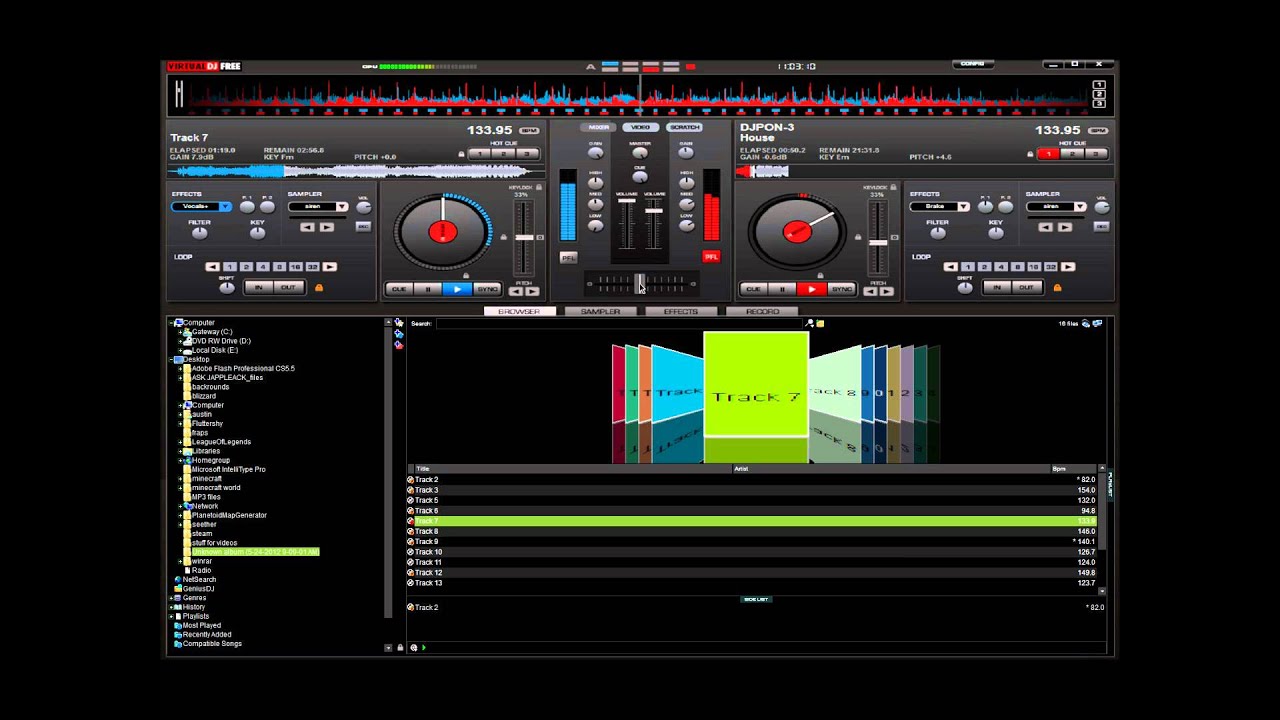Click the left deck BPM tap button
The image size is (1280, 720).
(x=529, y=131)
